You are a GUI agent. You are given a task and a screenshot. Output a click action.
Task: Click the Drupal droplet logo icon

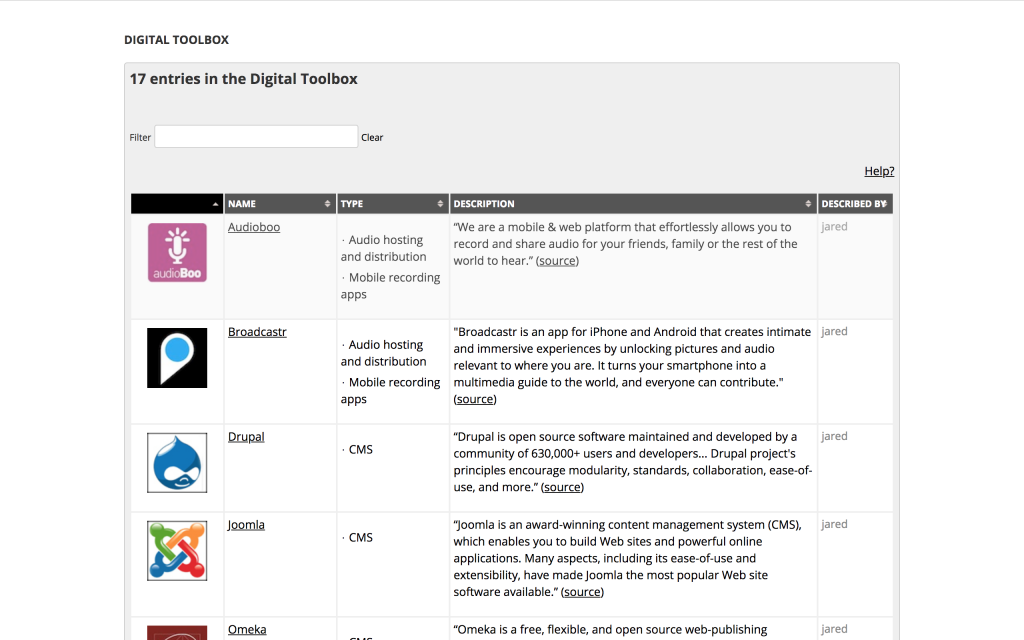[x=177, y=462]
